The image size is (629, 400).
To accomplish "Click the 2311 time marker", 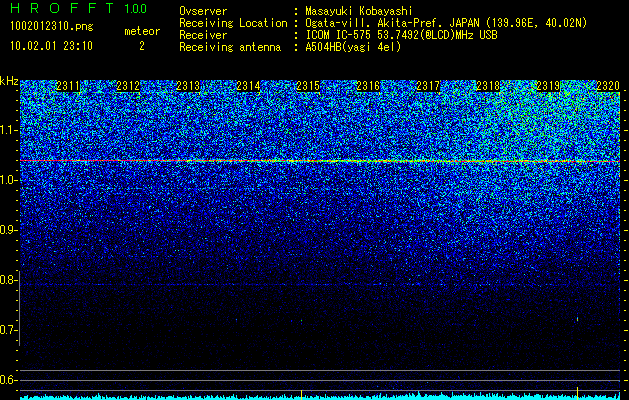I will coord(68,86).
